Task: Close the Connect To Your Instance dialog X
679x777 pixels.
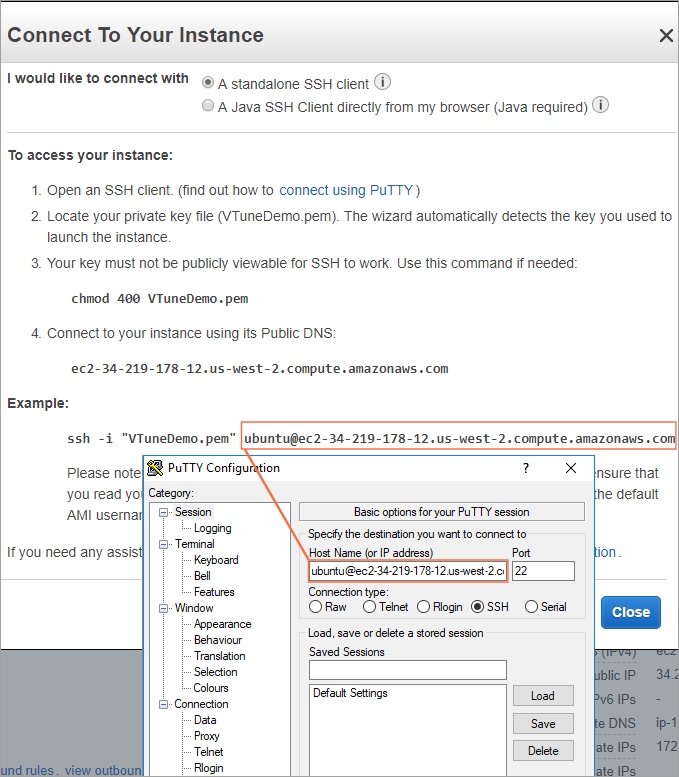Action: click(666, 35)
